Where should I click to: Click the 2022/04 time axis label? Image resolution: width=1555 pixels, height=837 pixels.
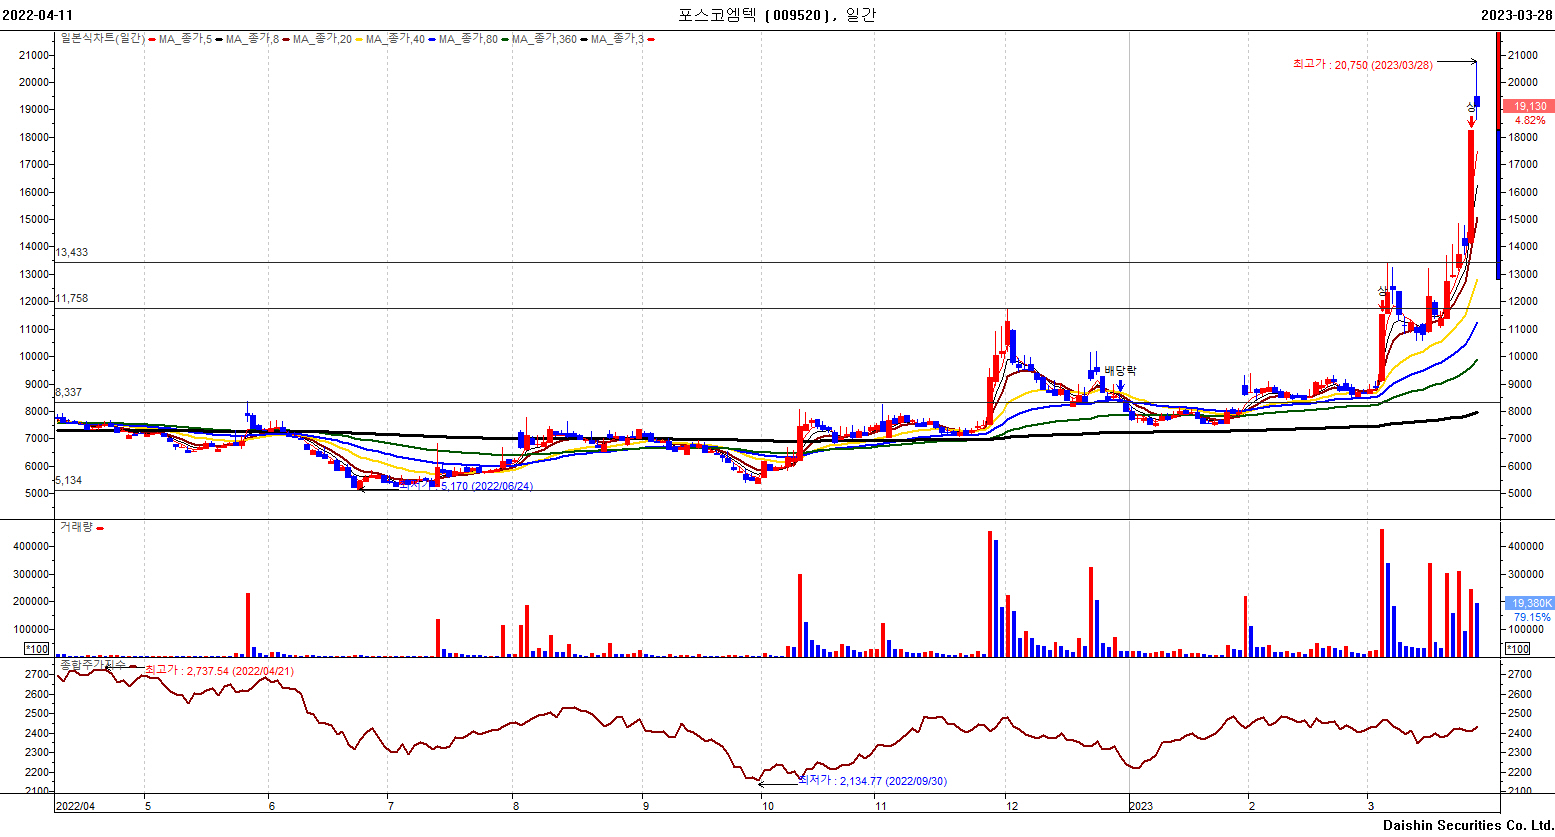[x=76, y=805]
